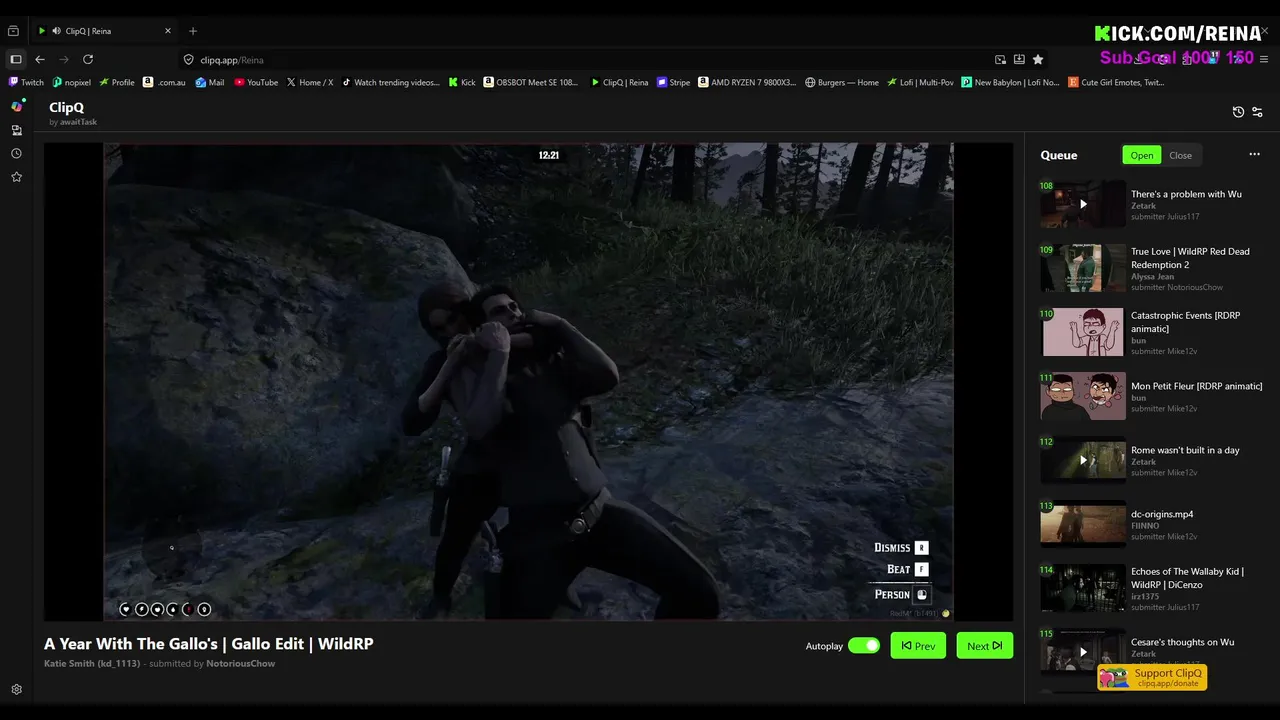Open the Twitch bookmark
Screen dimensions: 1280x720
tap(27, 82)
